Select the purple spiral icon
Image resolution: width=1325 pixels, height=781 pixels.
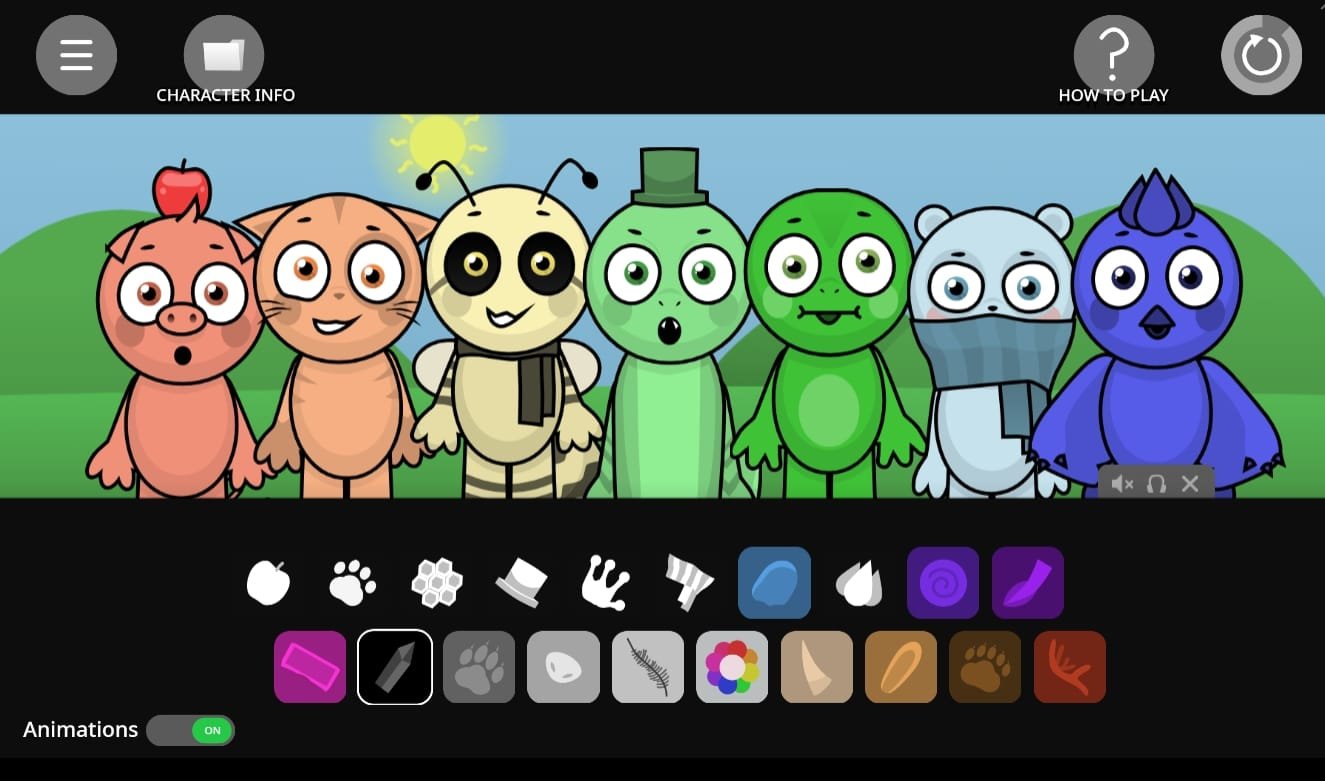tap(943, 583)
